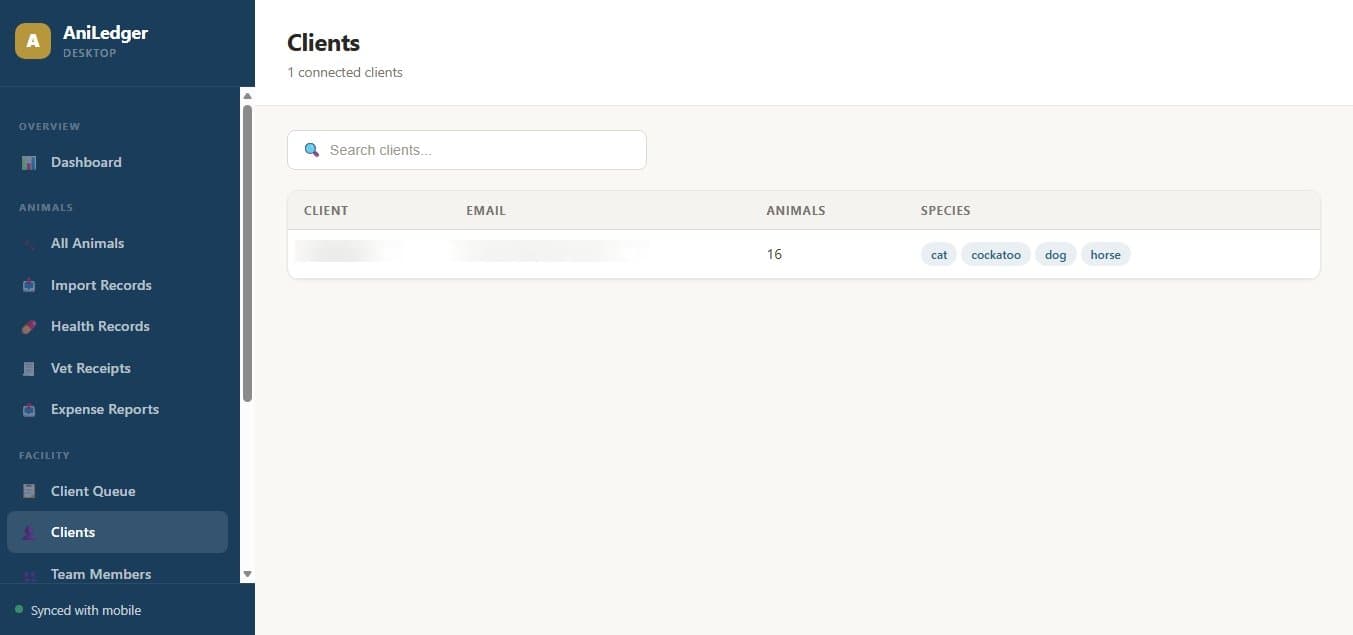
Task: Click the Team Members icon
Action: pos(29,574)
